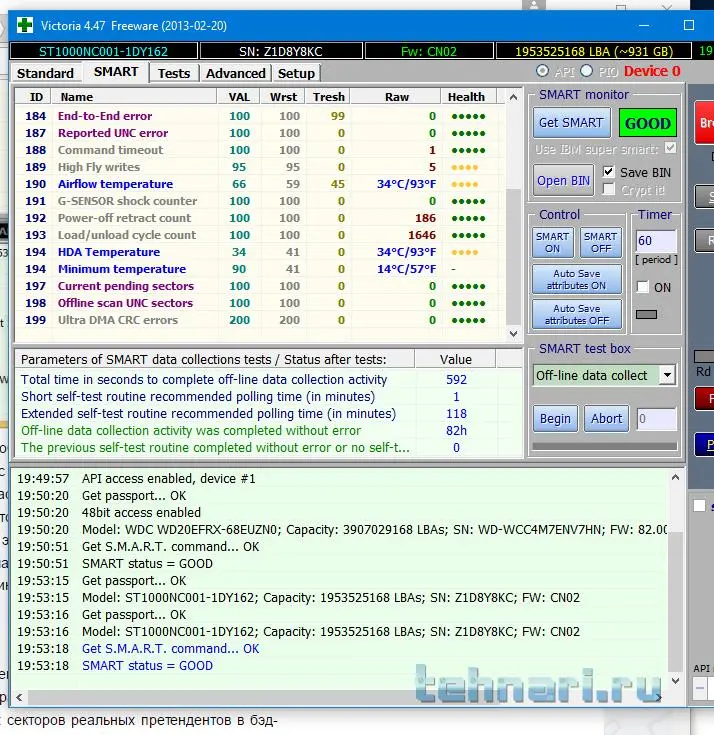
Task: Click the VAL column header
Action: coord(239,97)
